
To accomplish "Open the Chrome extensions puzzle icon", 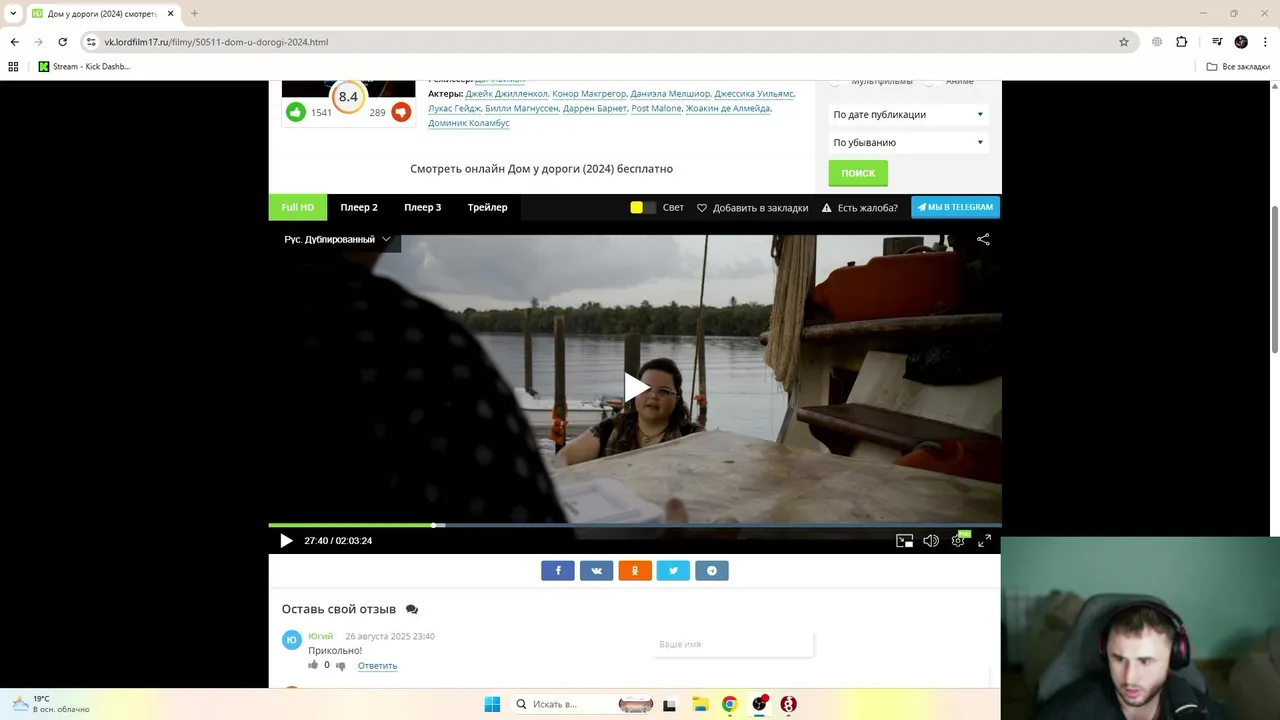I will tap(1181, 42).
